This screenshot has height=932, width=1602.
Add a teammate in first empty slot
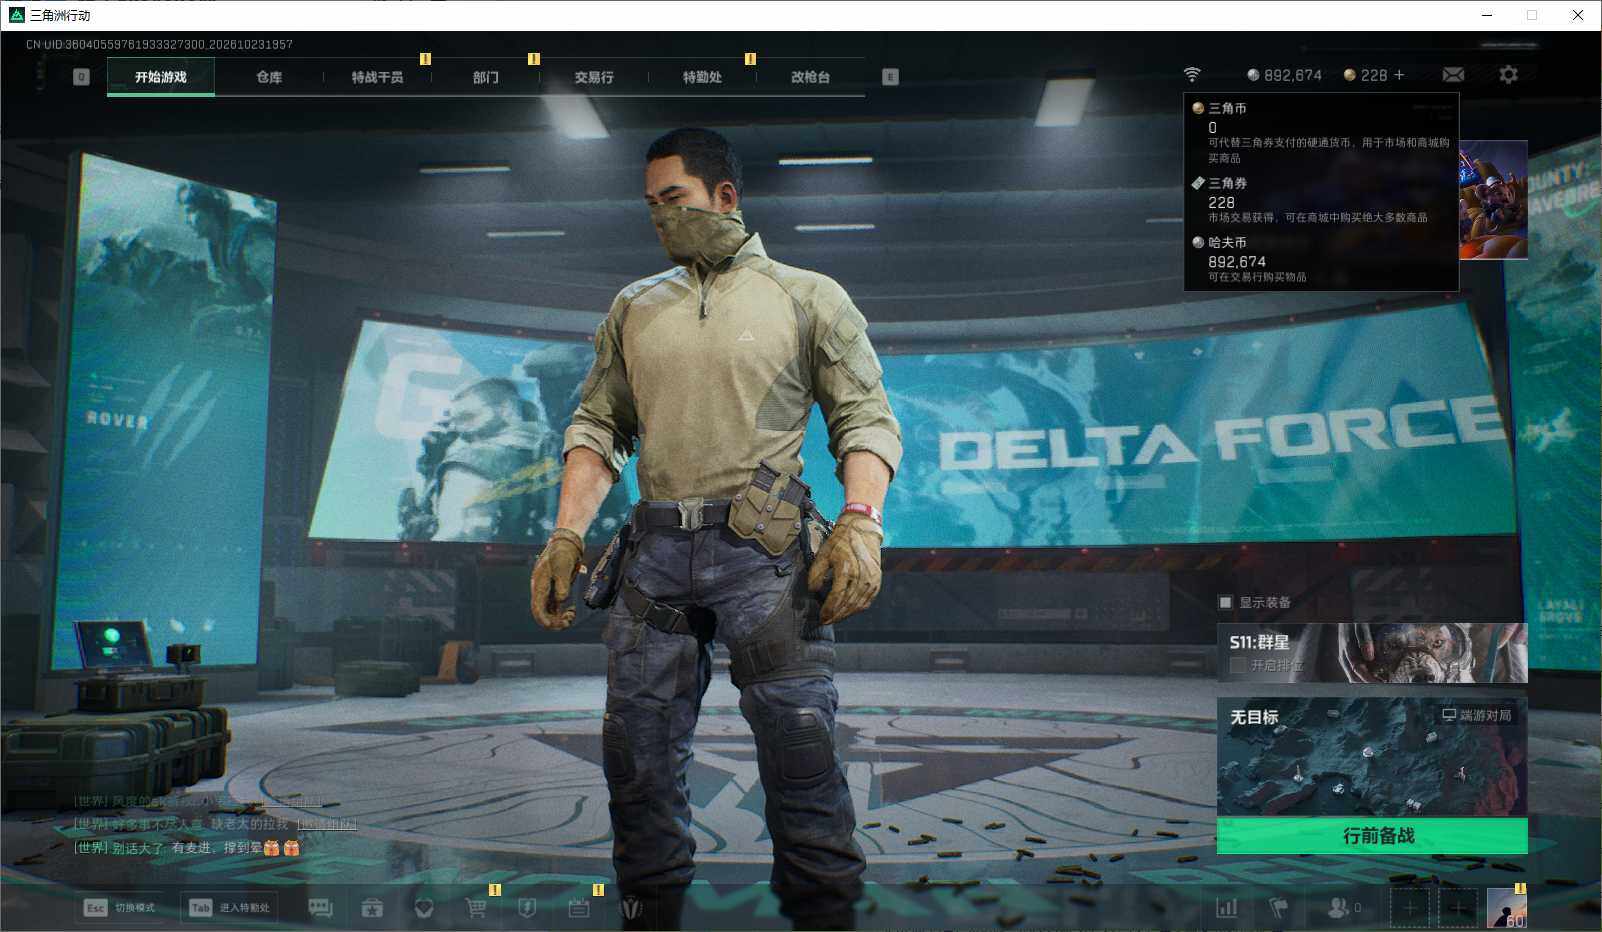[x=1409, y=907]
